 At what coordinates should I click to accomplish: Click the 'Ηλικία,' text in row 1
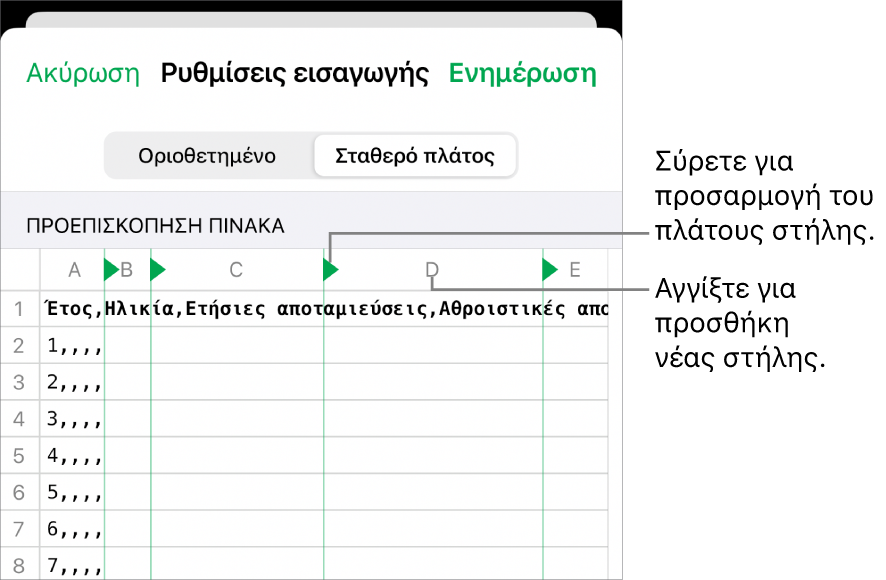pyautogui.click(x=144, y=309)
